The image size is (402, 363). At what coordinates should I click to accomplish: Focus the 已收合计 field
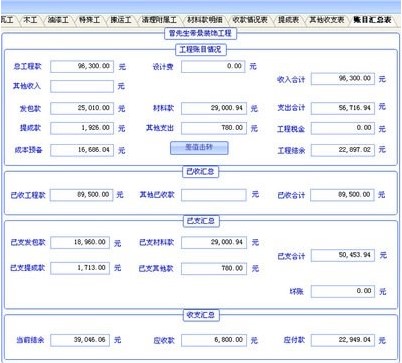pos(342,195)
